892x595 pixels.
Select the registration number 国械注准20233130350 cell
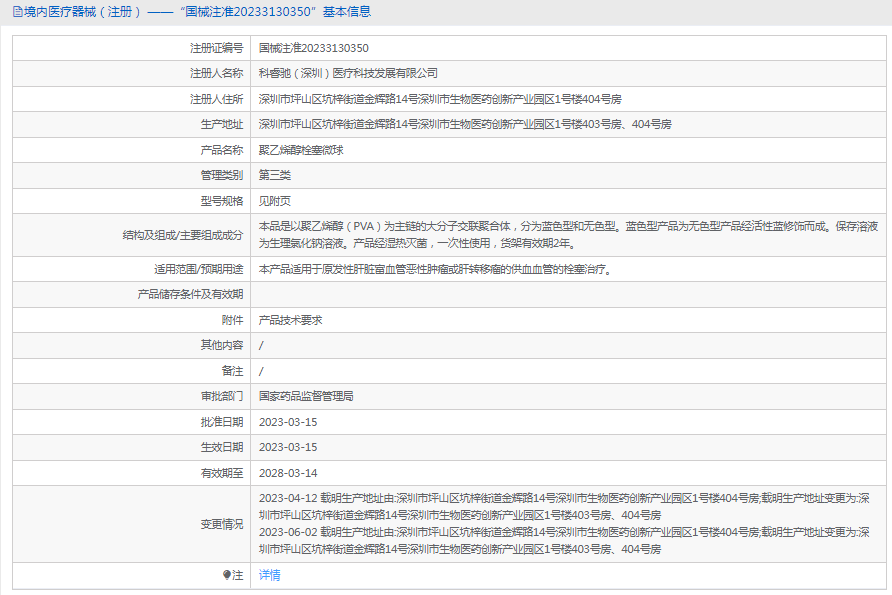313,48
